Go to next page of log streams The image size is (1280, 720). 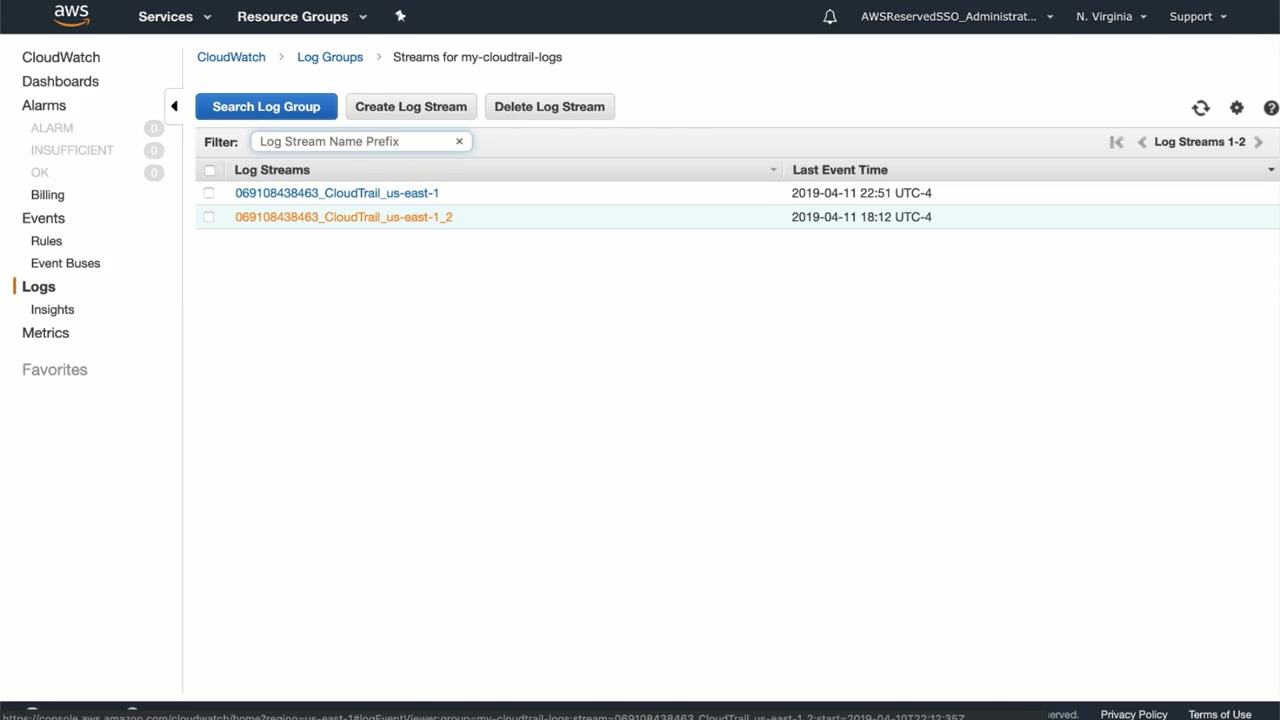(x=1258, y=142)
